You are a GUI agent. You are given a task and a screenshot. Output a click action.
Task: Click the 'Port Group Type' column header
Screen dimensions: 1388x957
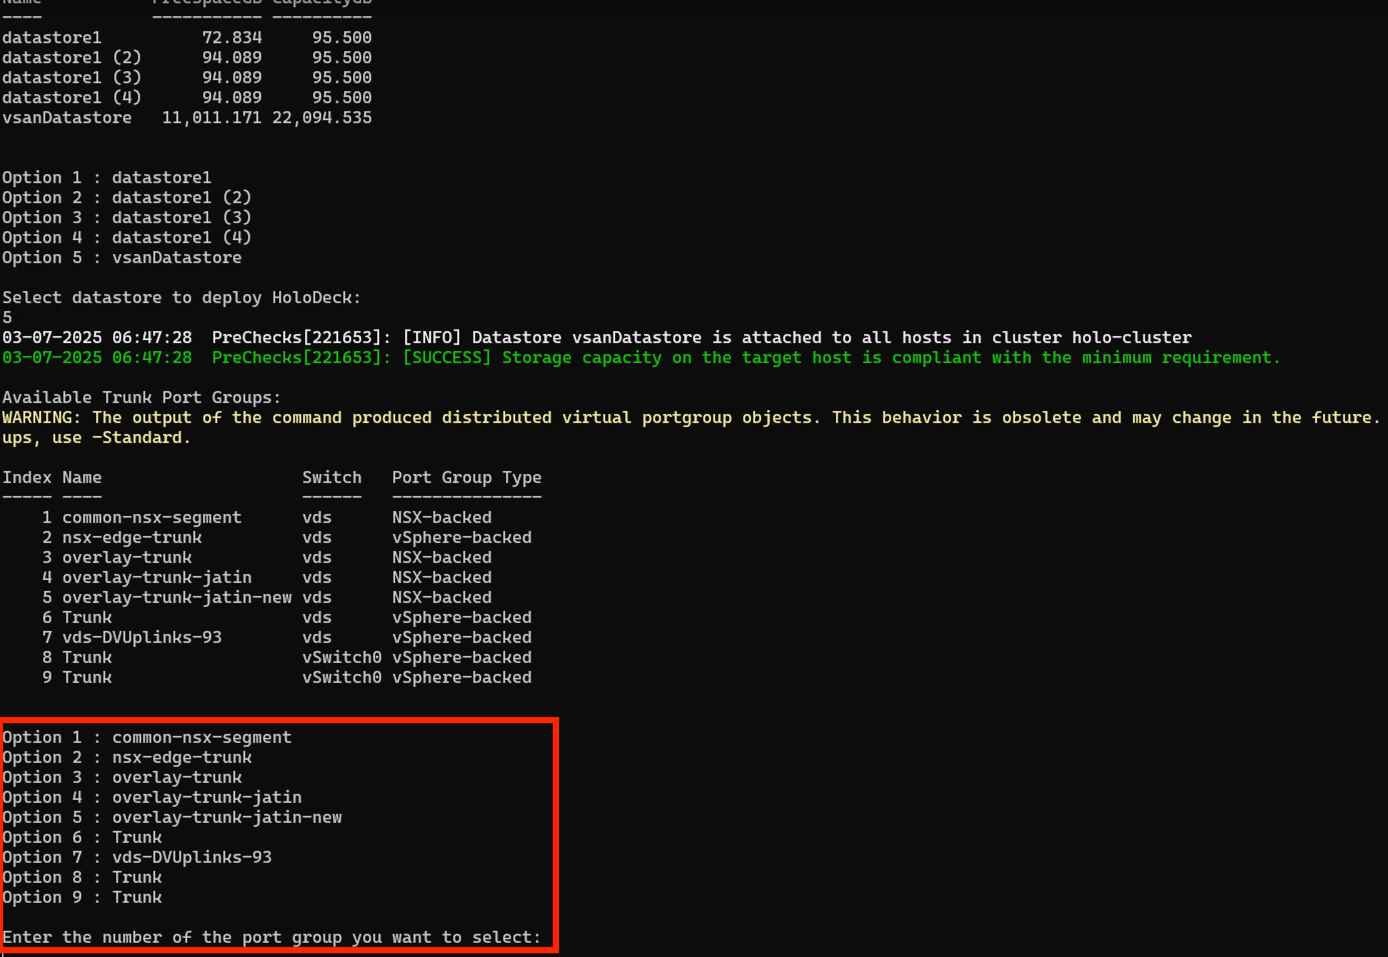[466, 477]
